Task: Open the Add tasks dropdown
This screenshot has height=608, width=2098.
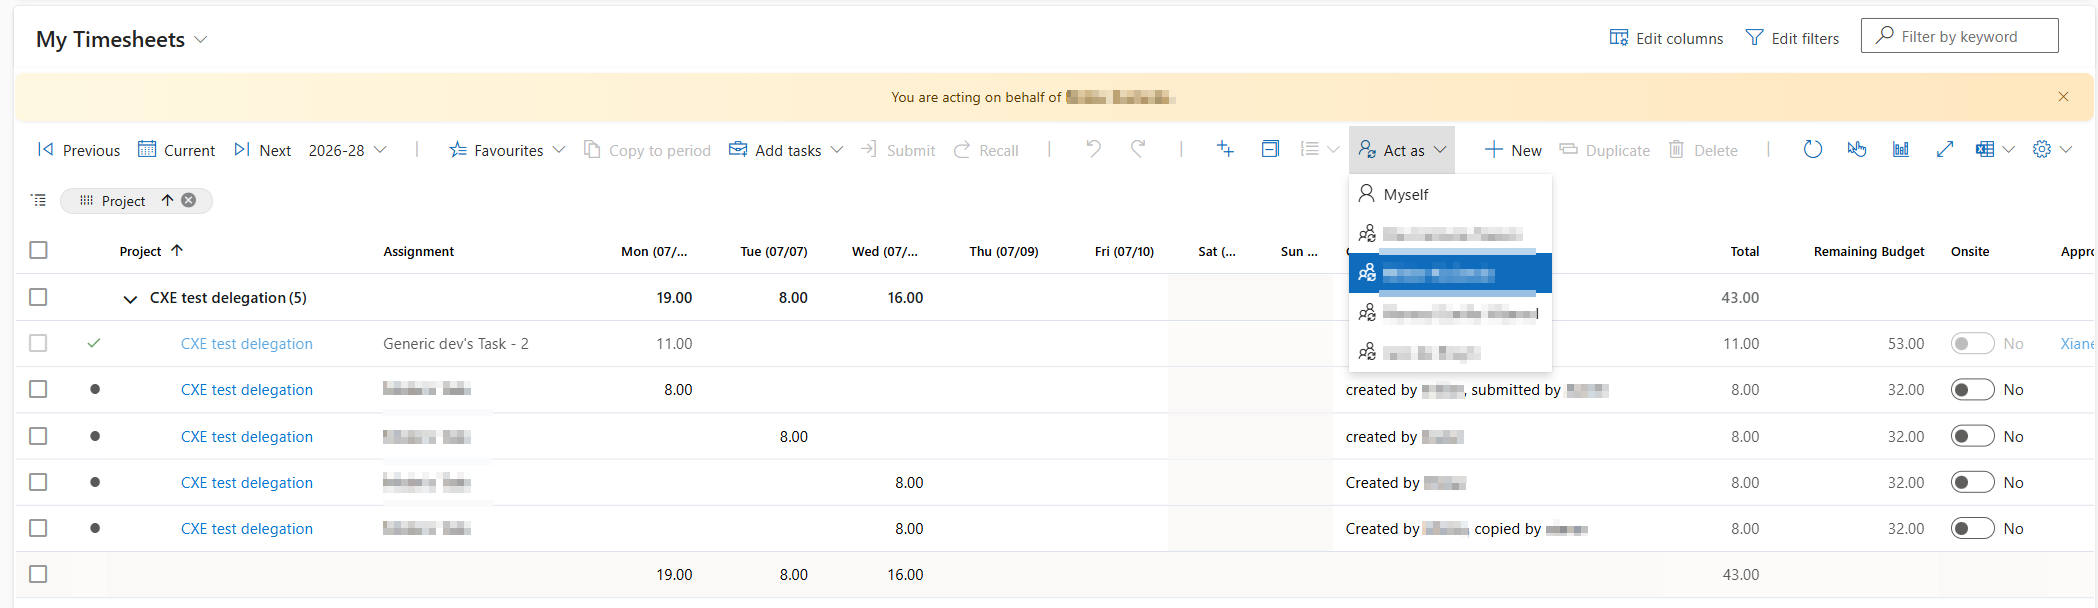Action: 786,150
